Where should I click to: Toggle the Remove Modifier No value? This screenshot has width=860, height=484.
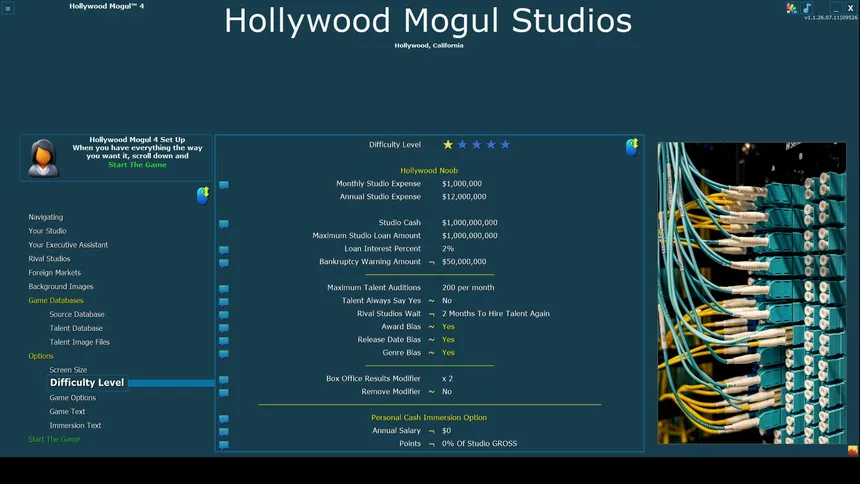pos(447,392)
